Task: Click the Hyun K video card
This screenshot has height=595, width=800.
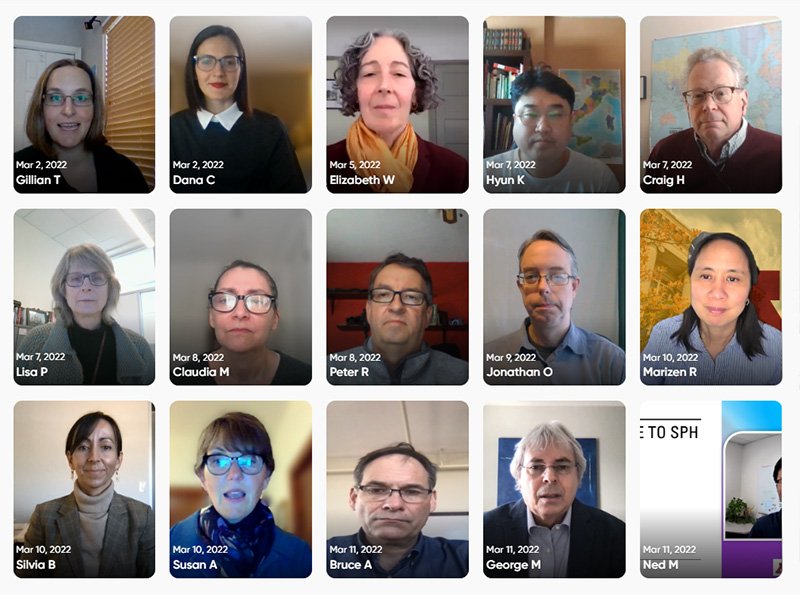Action: coord(554,105)
